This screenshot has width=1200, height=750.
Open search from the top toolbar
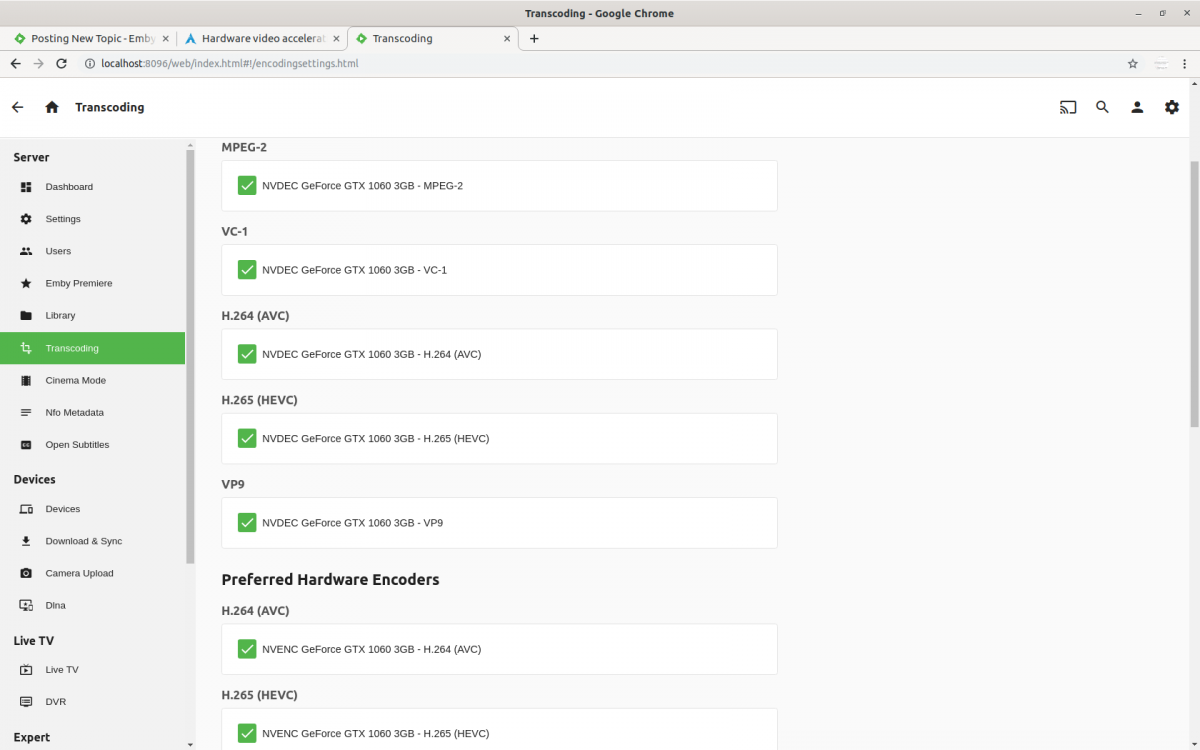coord(1102,107)
